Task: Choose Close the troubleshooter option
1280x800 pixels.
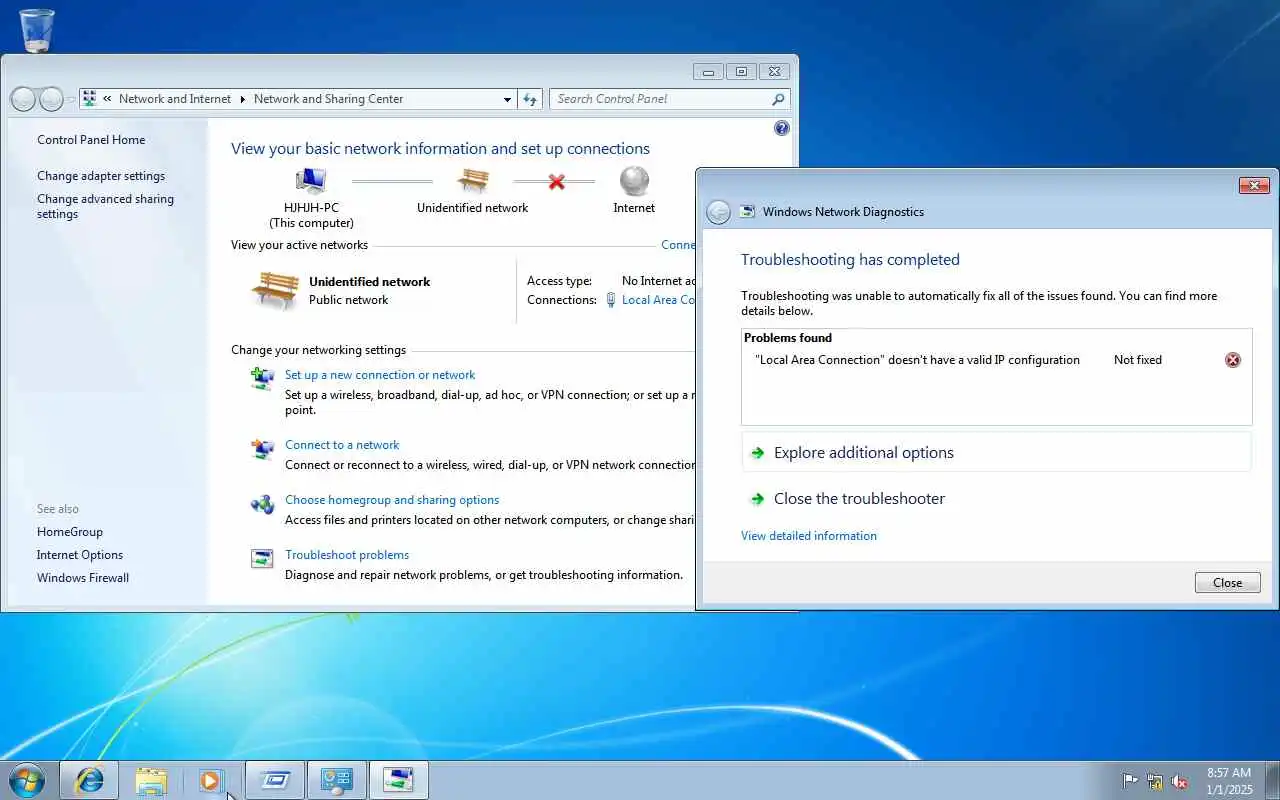Action: pos(859,499)
